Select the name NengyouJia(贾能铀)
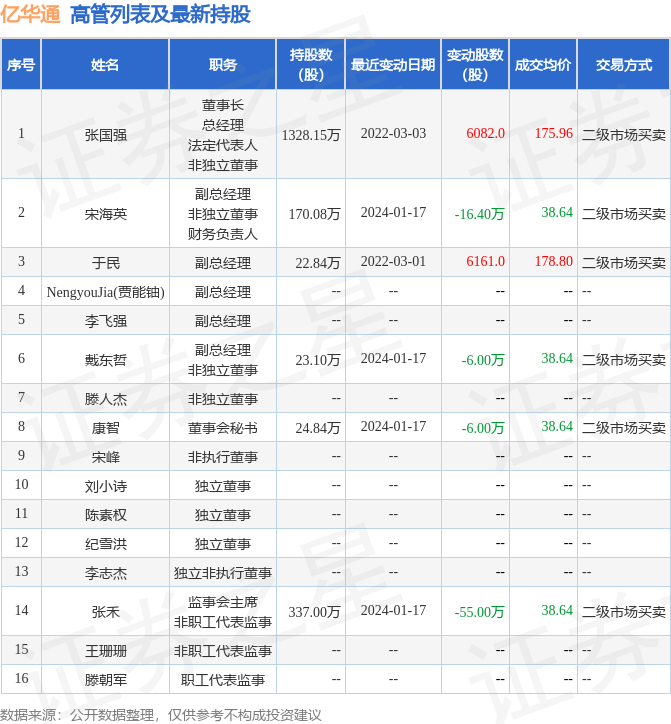 pyautogui.click(x=106, y=292)
